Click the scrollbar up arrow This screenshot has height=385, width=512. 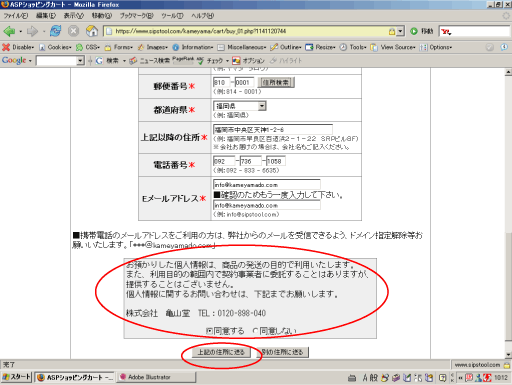pos(508,72)
